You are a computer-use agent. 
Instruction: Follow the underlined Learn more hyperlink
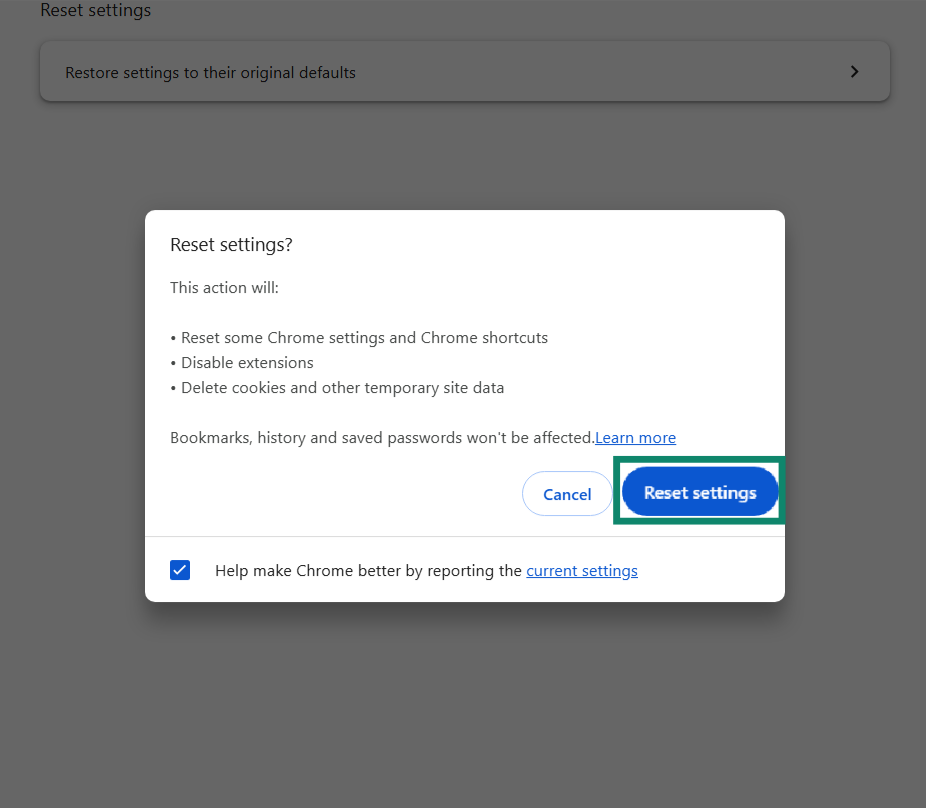[x=635, y=437]
